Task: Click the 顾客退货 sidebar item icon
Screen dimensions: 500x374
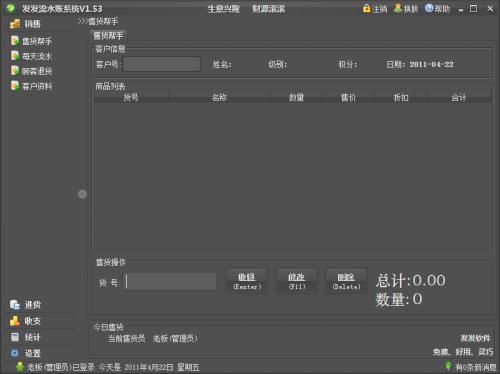Action: 15,71
